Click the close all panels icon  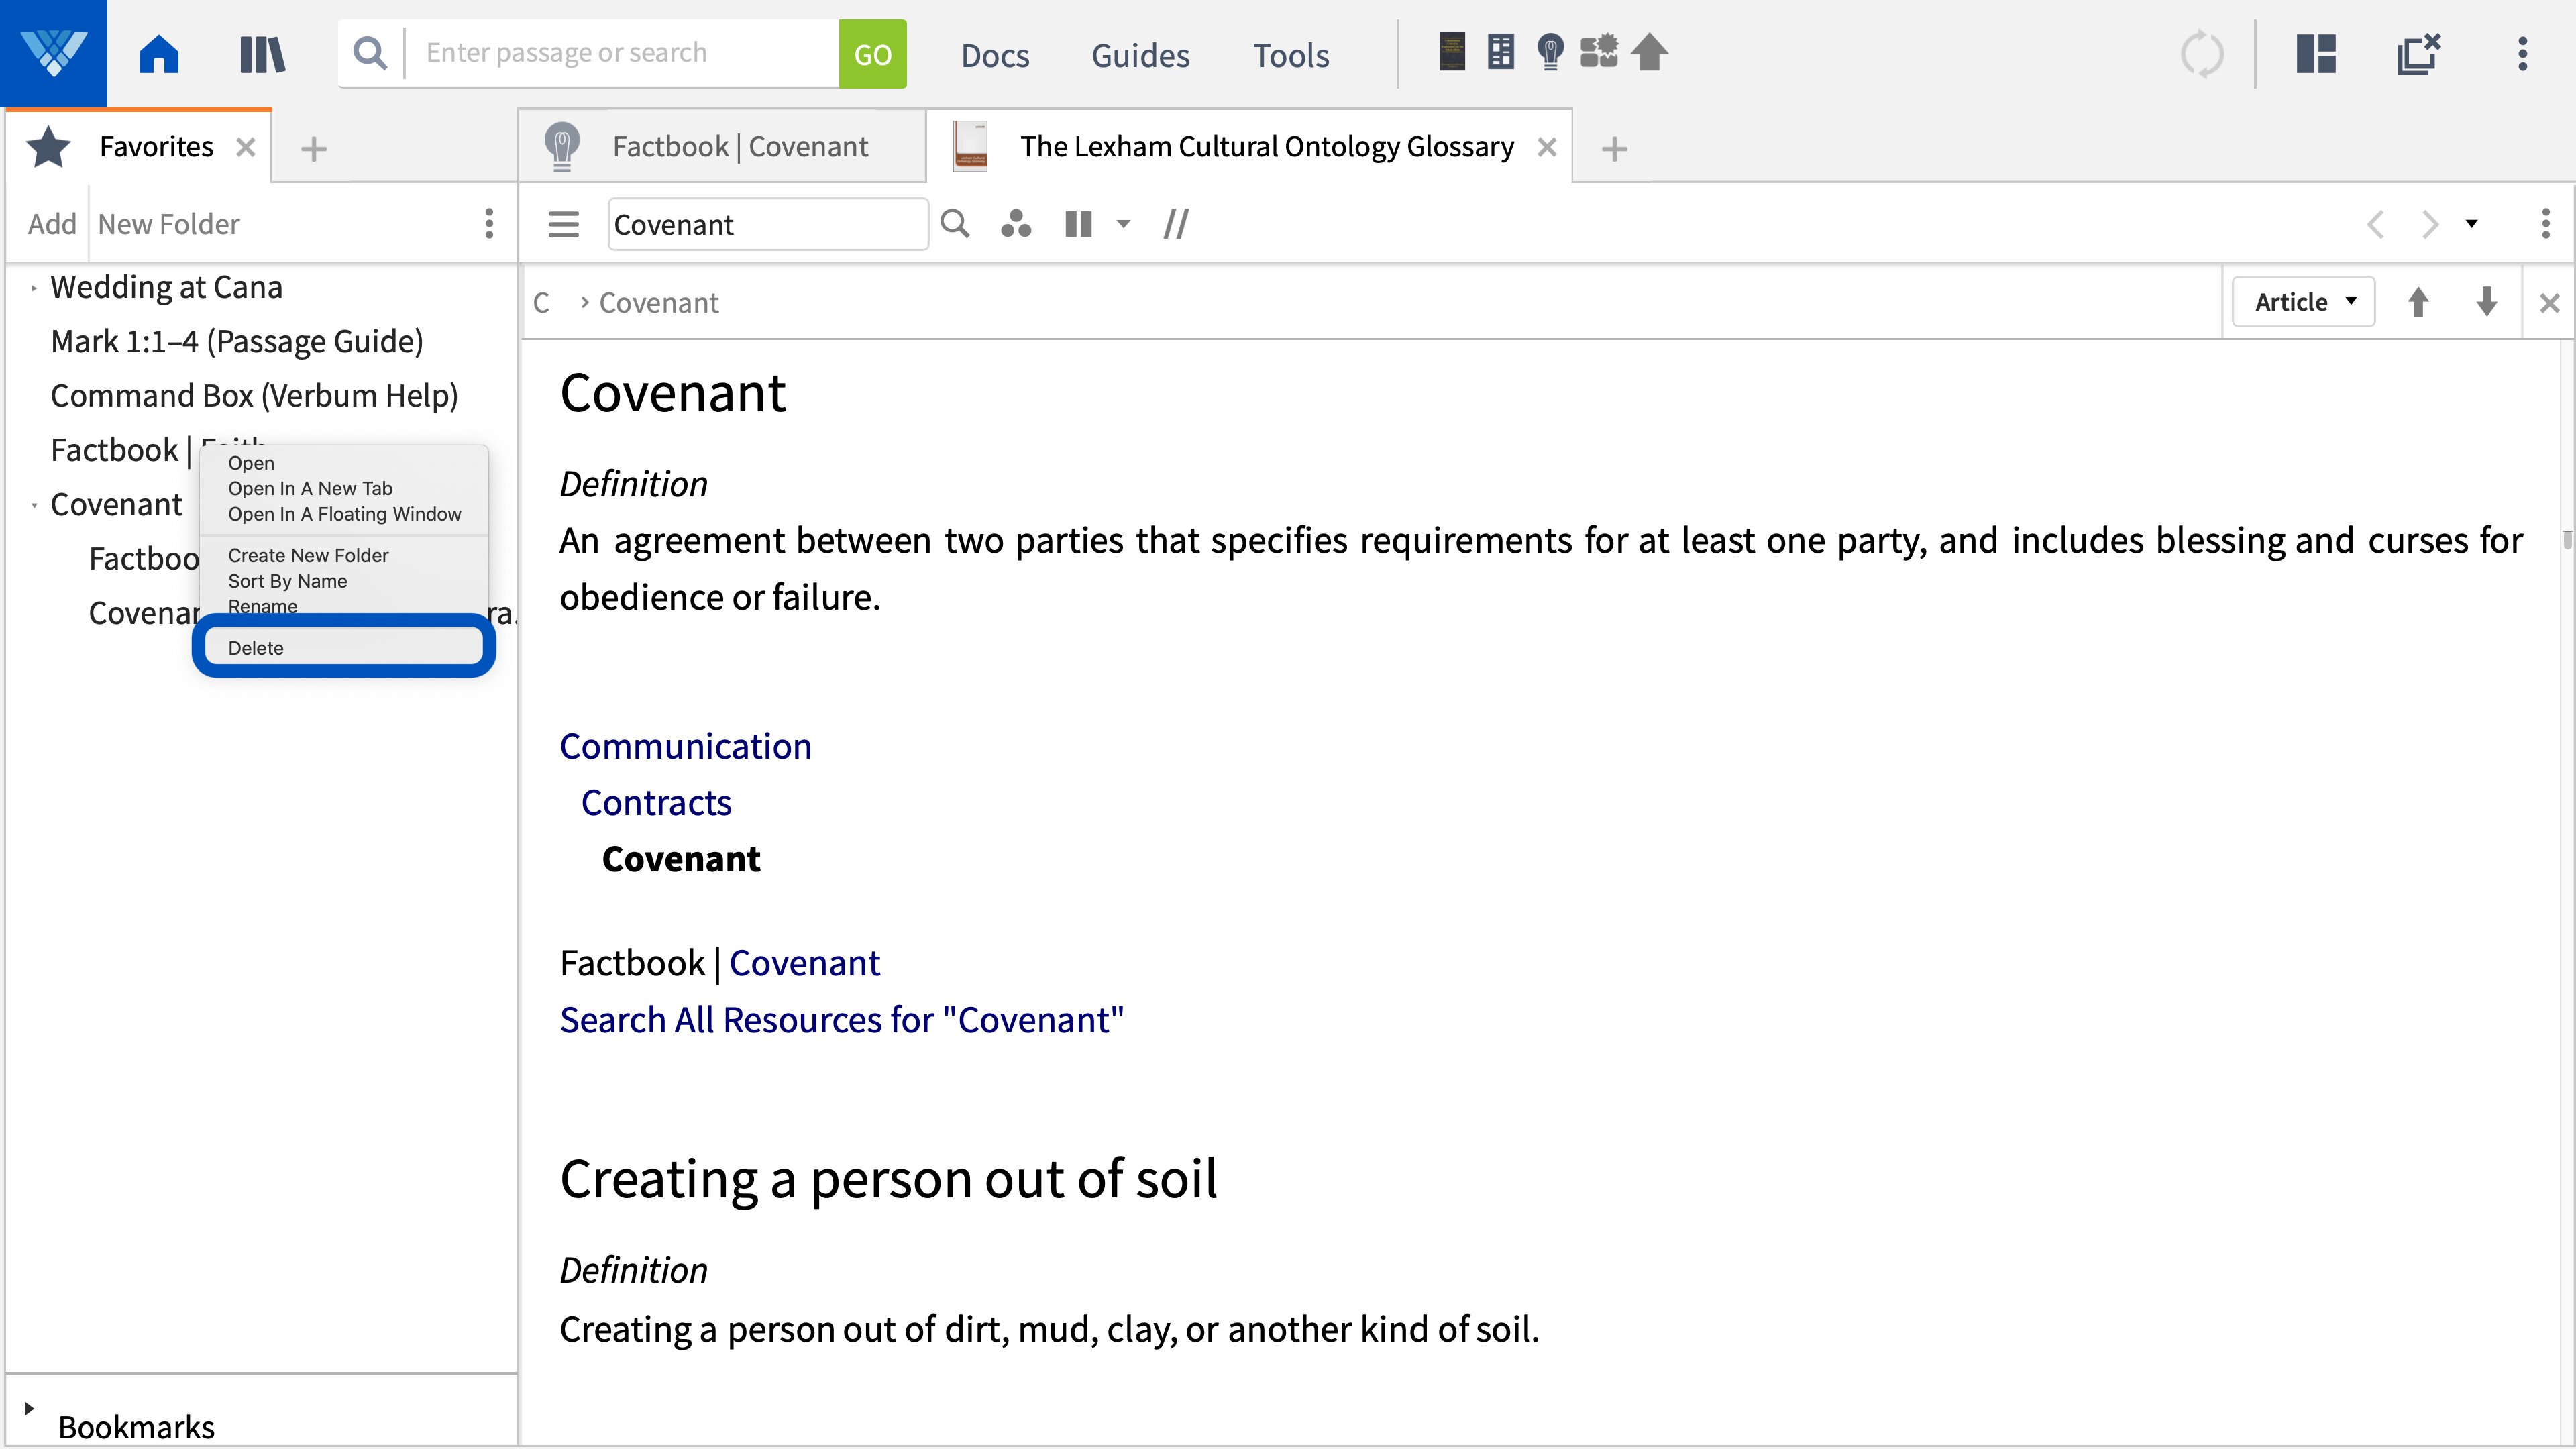click(2419, 54)
